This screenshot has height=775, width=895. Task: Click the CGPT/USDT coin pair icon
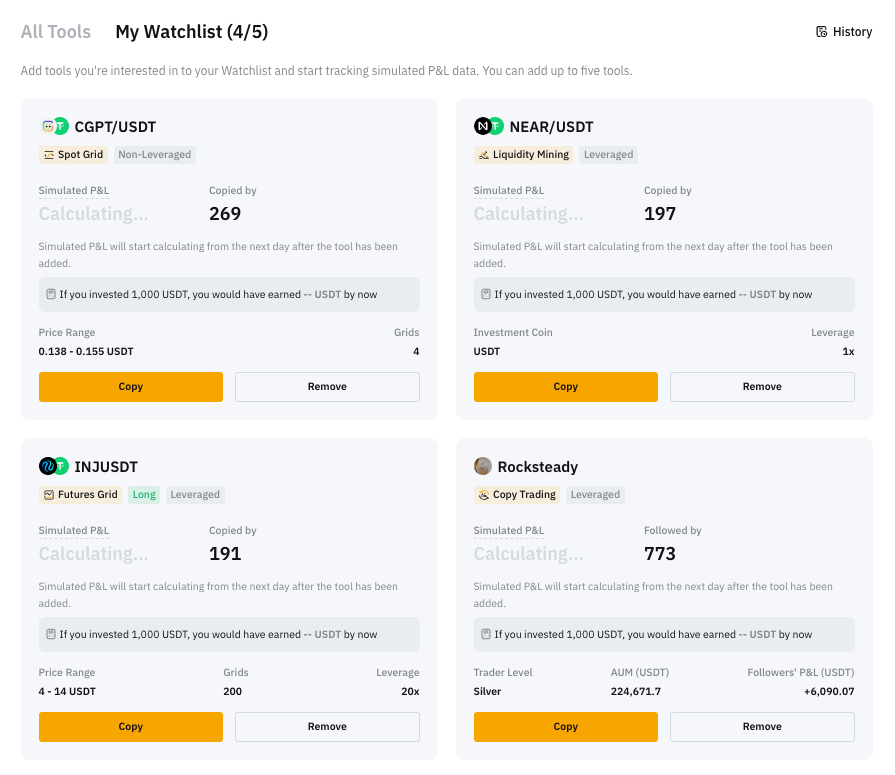pos(54,127)
